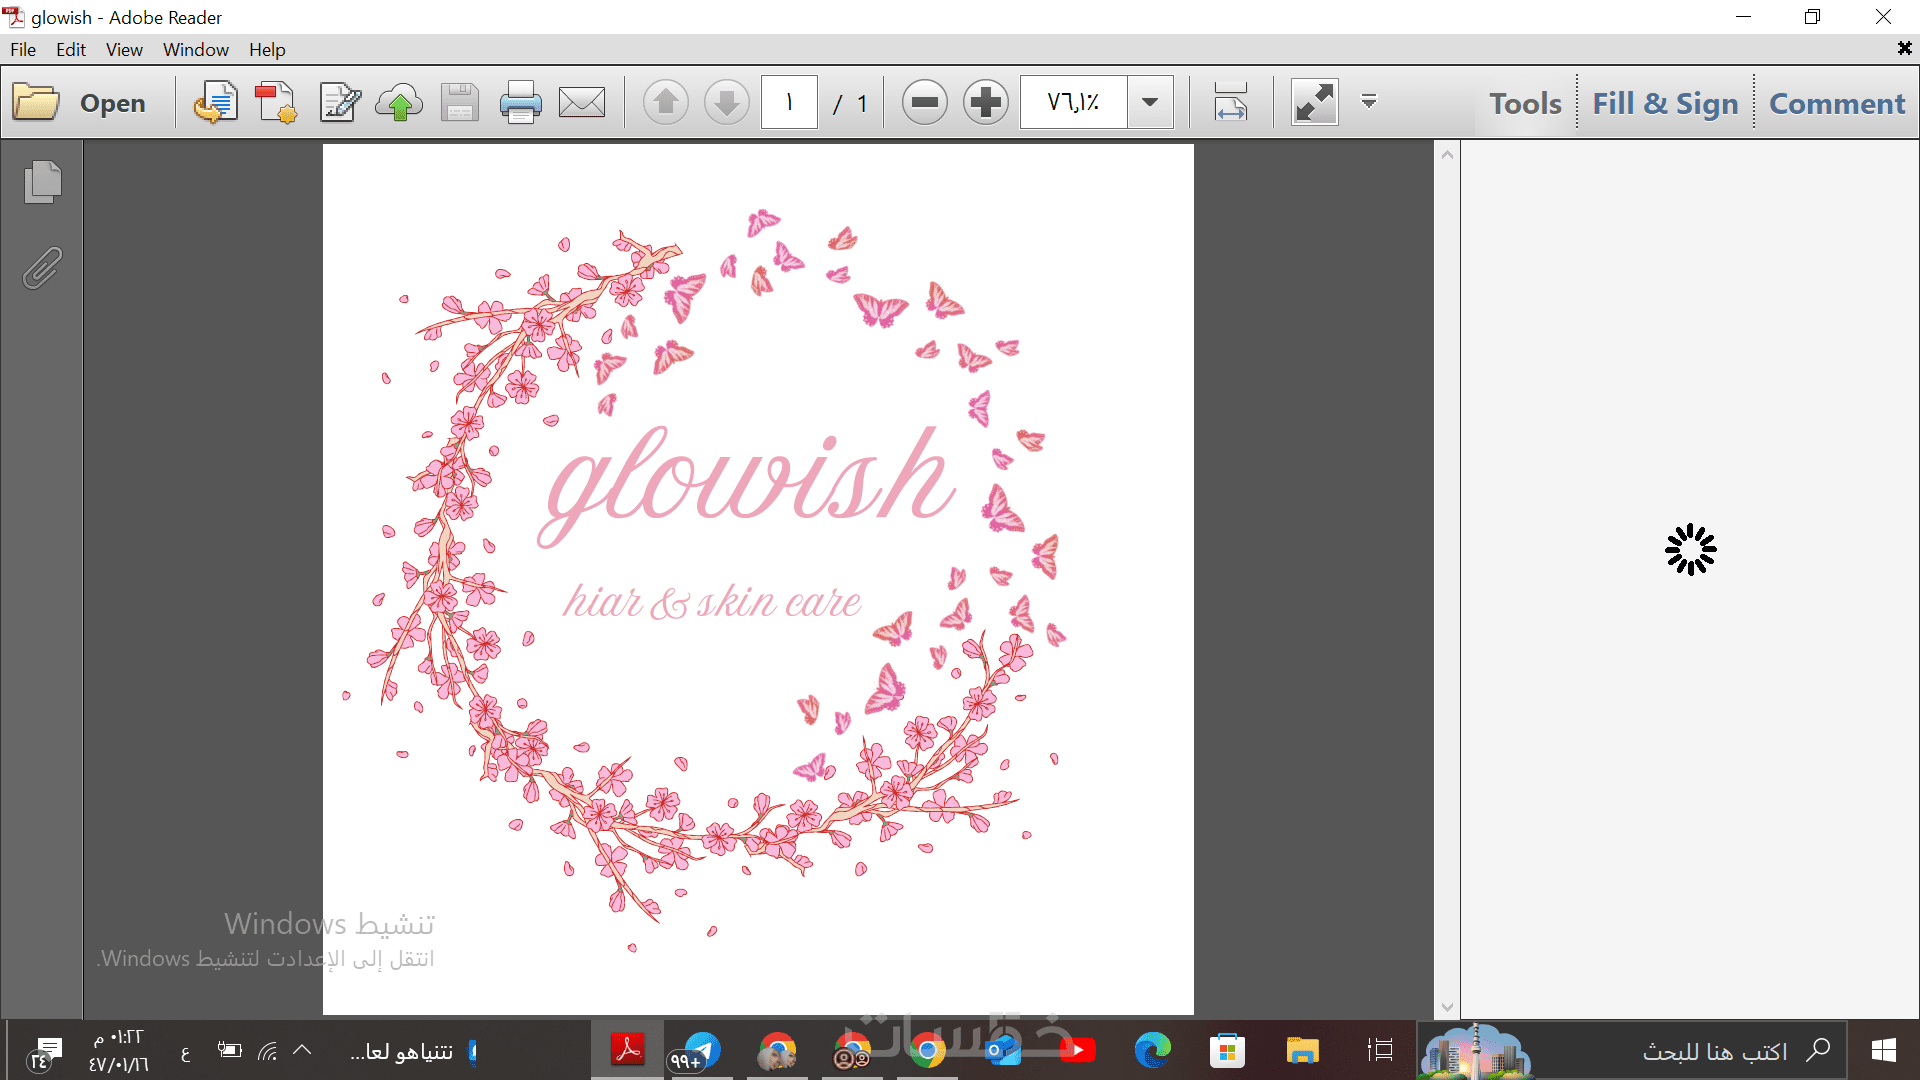This screenshot has height=1080, width=1920.
Task: Expand the toolbar options small arrow
Action: 1369,102
